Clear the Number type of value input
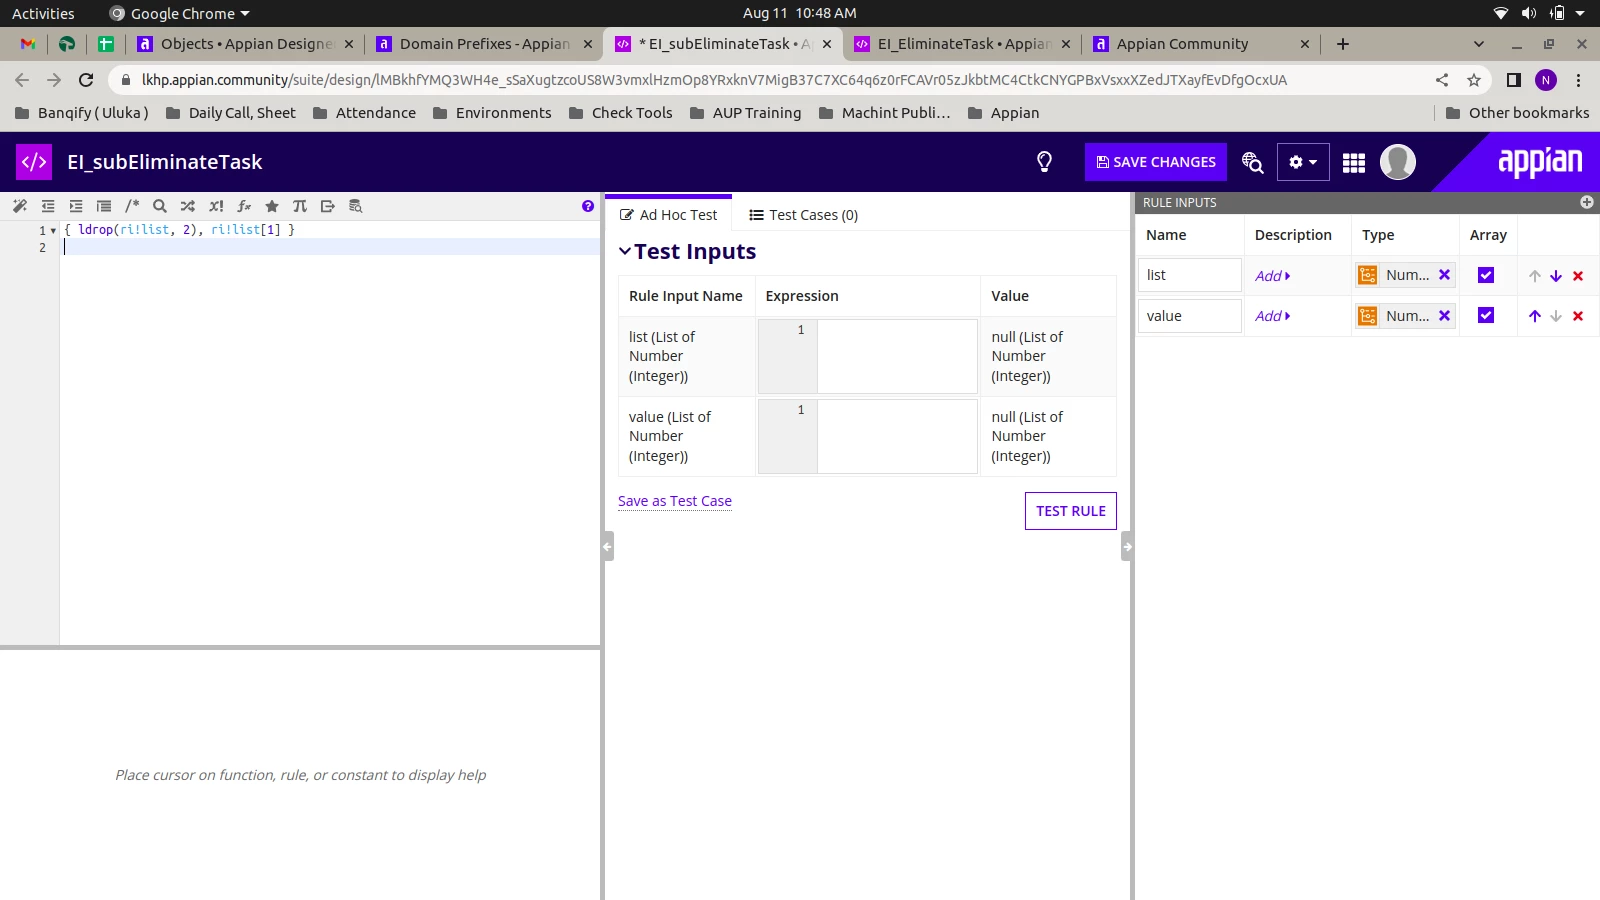Screen dimensions: 1600x900 pyautogui.click(x=1444, y=315)
